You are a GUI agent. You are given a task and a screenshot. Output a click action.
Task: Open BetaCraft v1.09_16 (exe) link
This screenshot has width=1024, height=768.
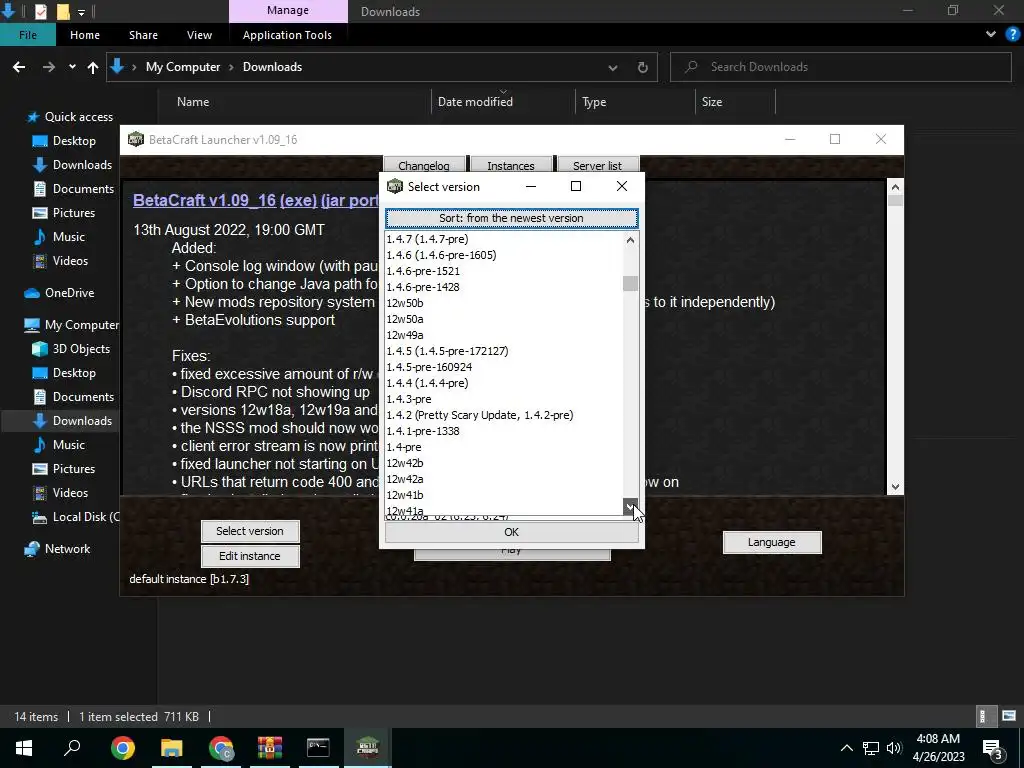225,200
